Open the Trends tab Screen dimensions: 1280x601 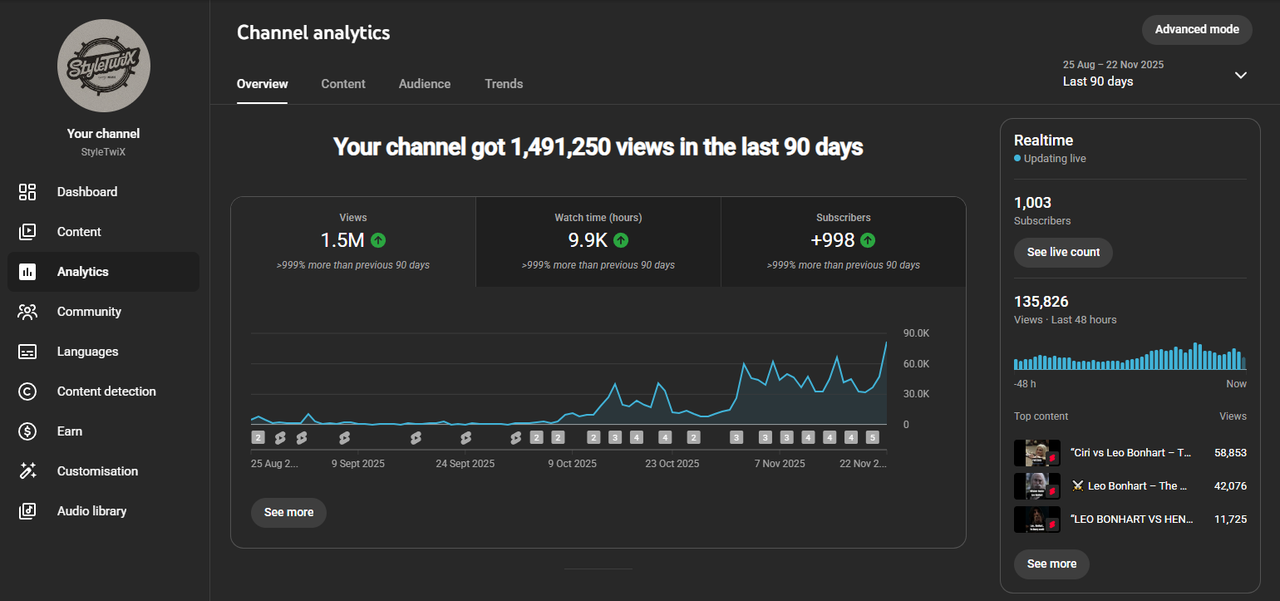[x=504, y=84]
